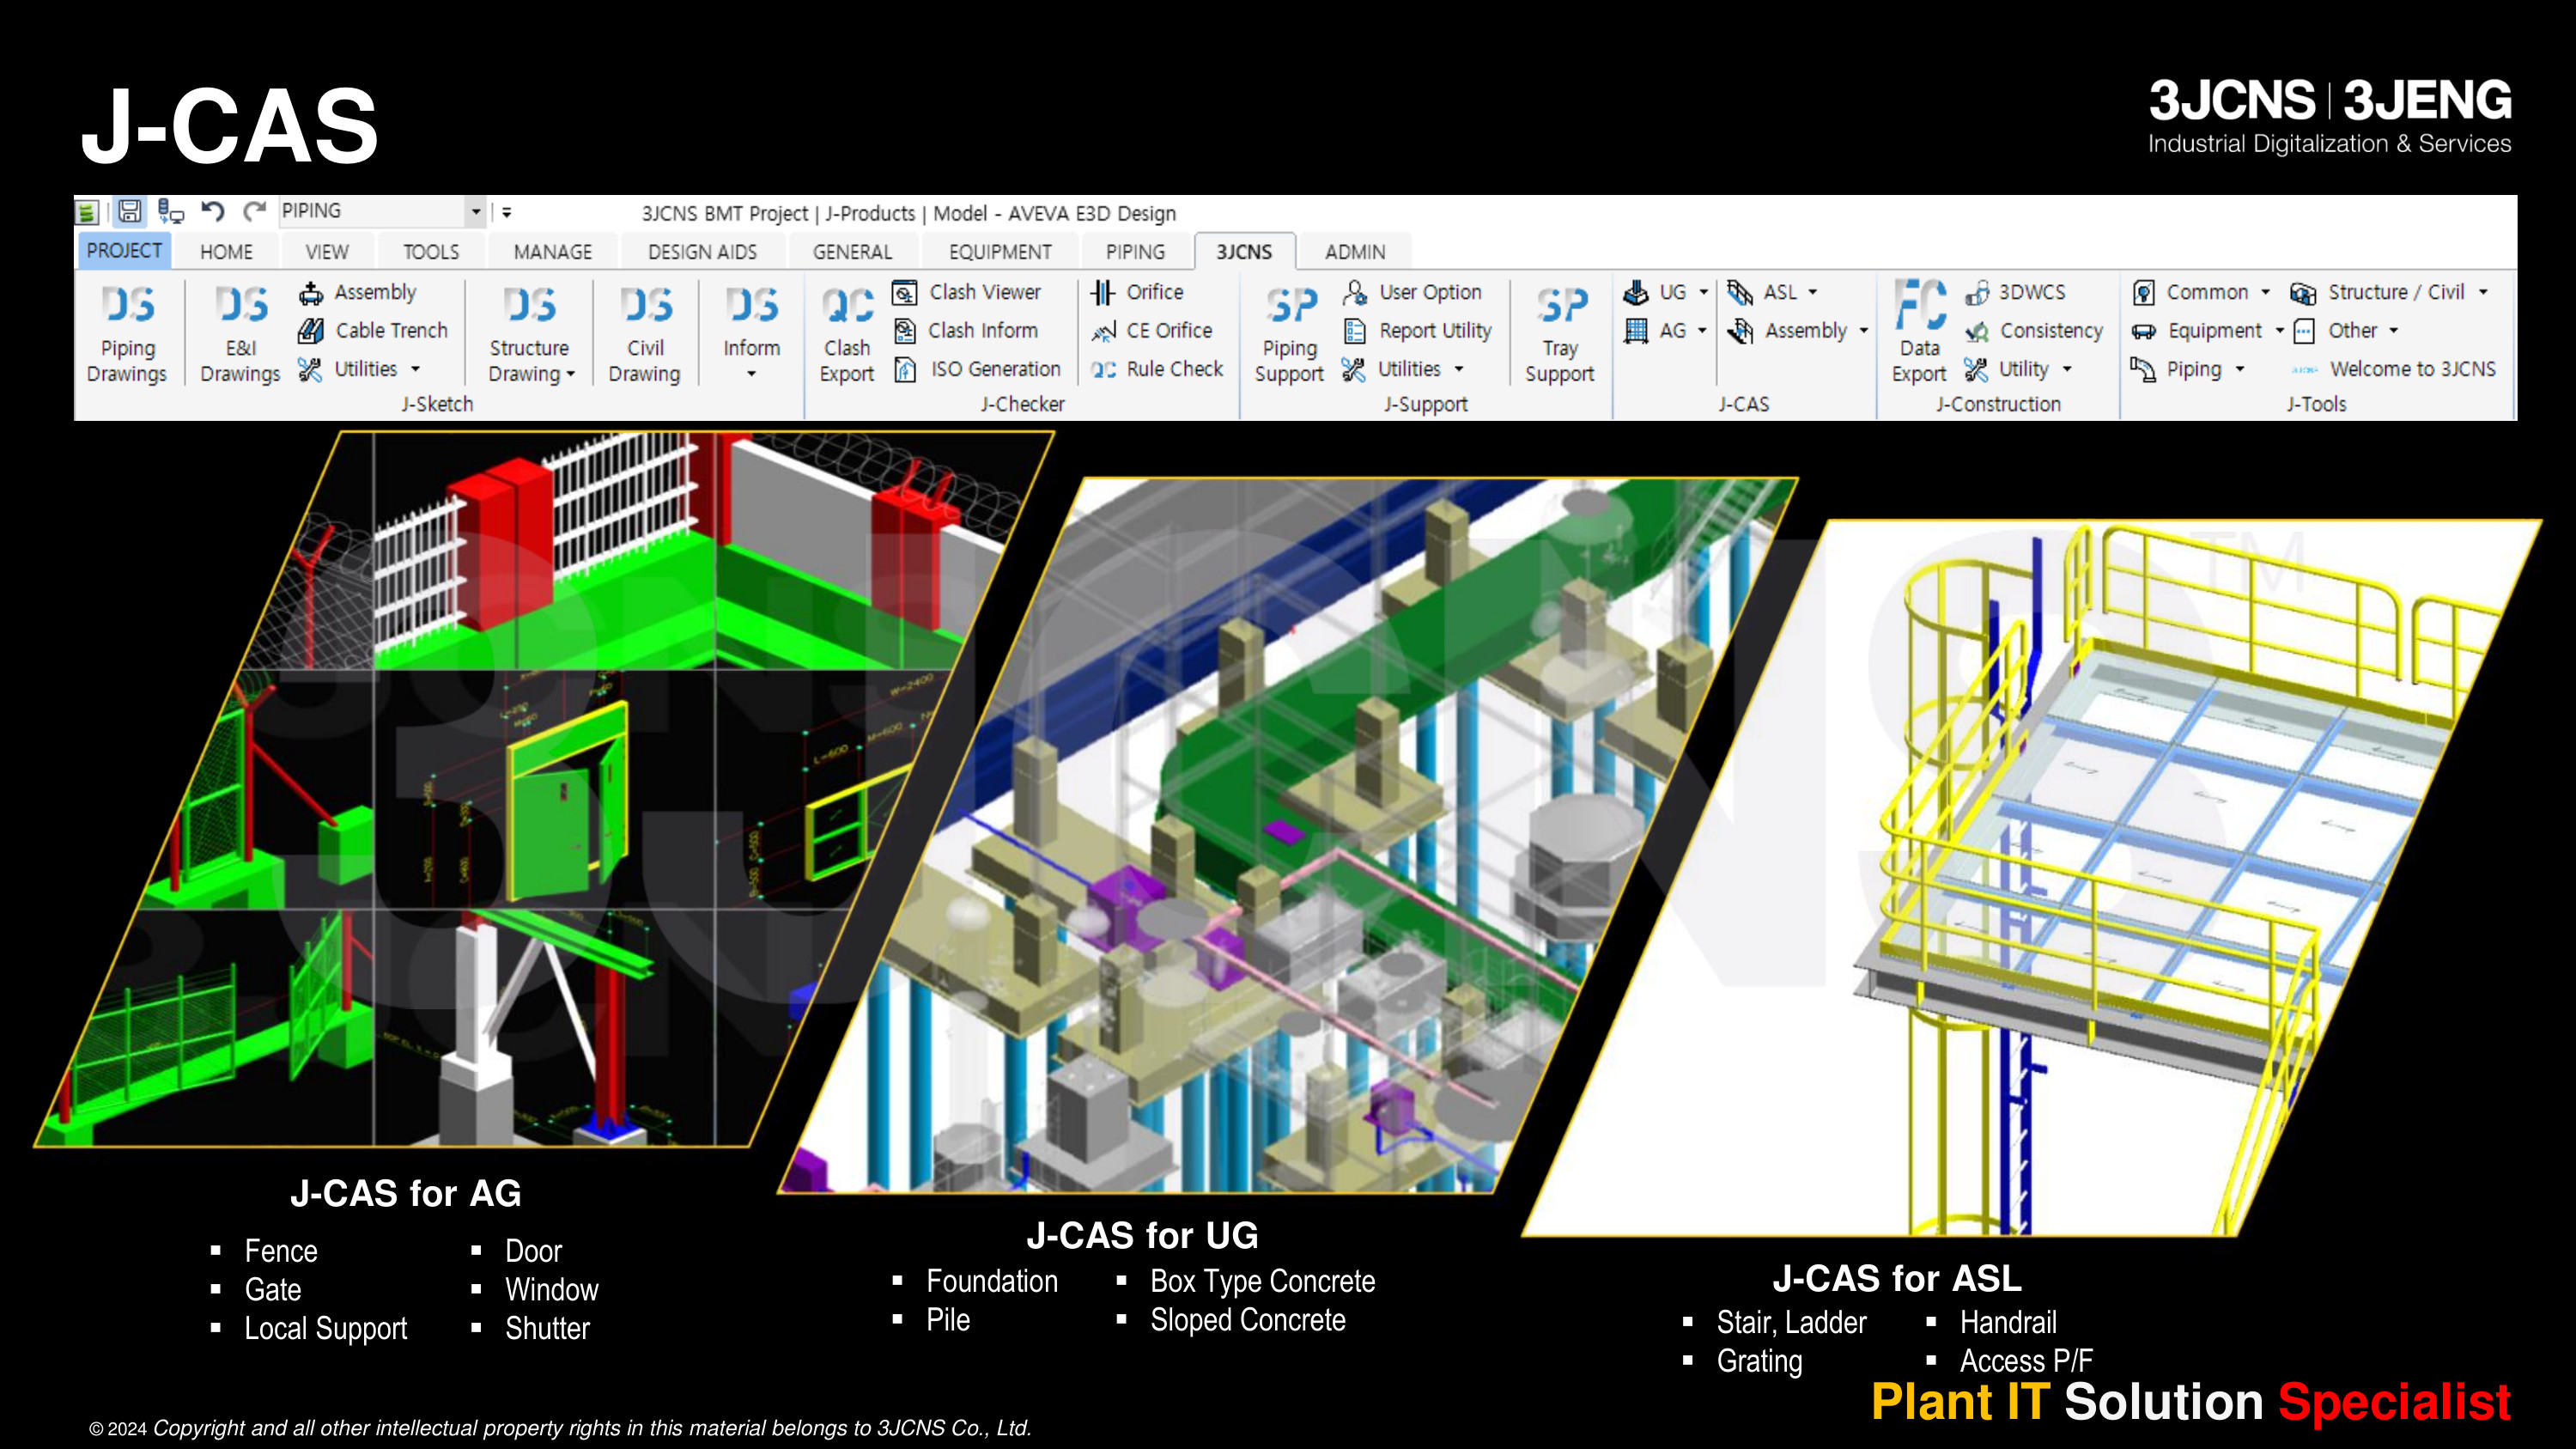2576x1449 pixels.
Task: Click the green application icon at top-left
Action: pyautogui.click(x=87, y=212)
